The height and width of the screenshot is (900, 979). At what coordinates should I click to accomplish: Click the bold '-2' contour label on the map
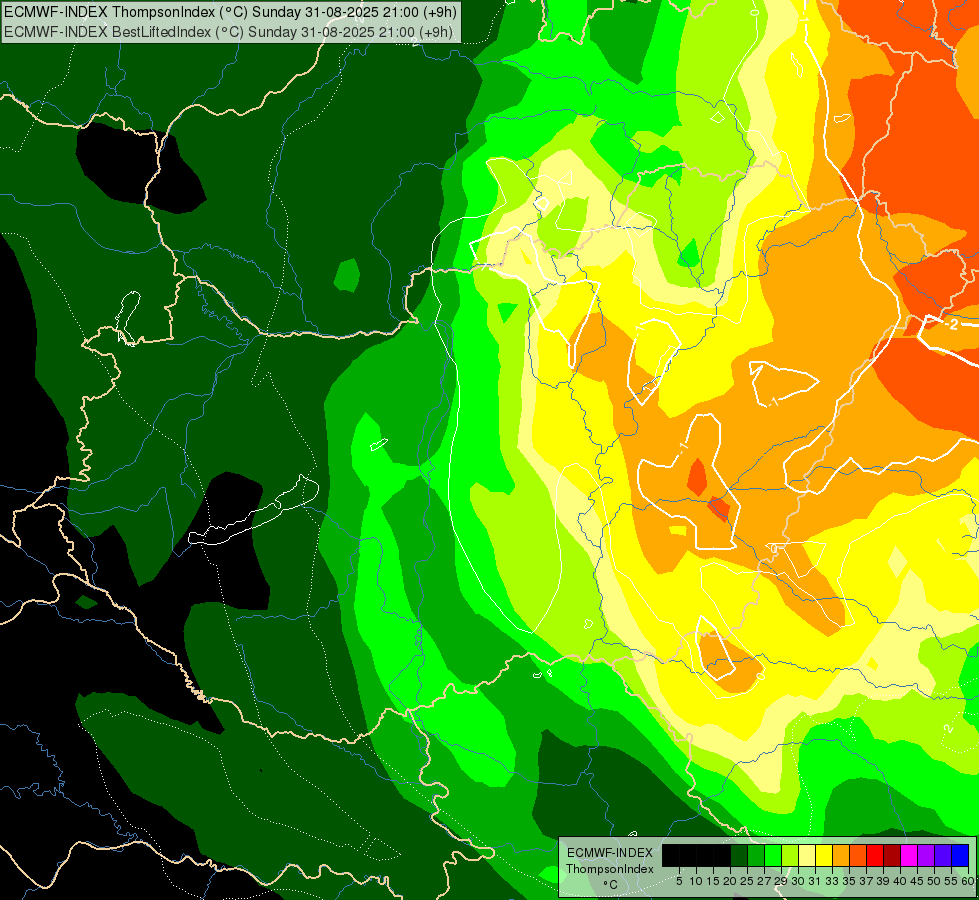951,324
